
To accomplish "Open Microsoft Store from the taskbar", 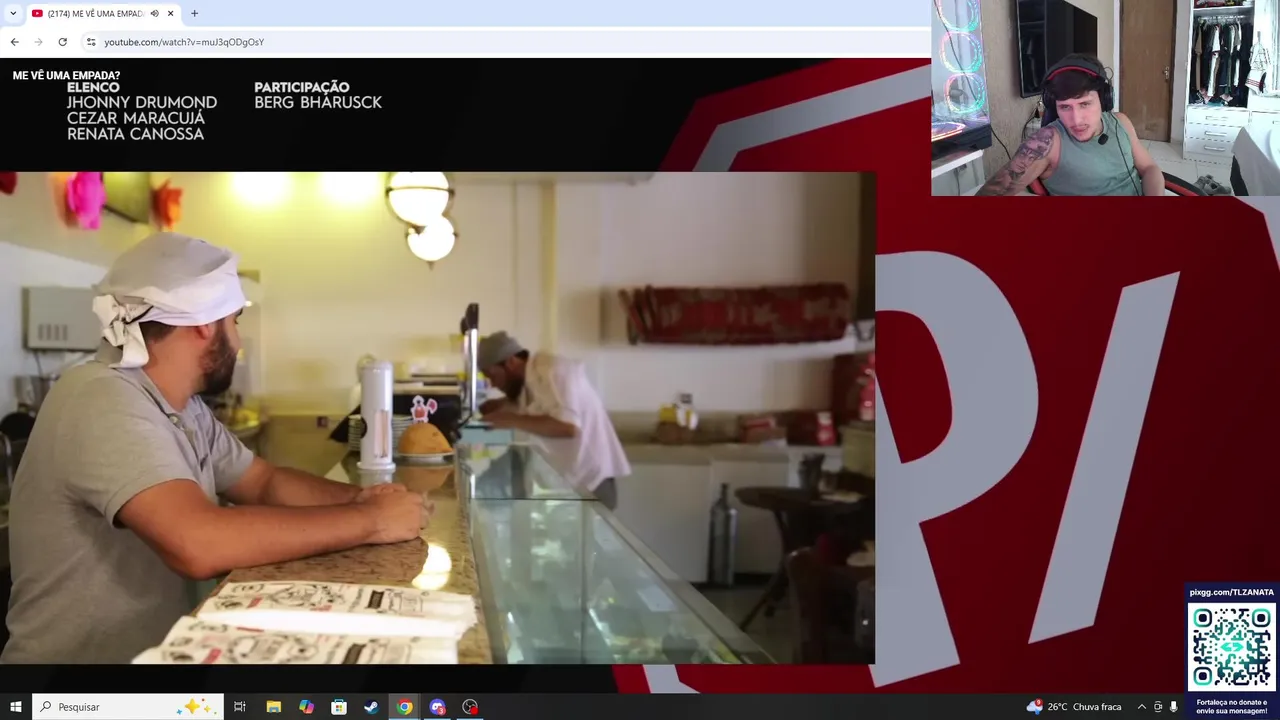I will pos(339,707).
